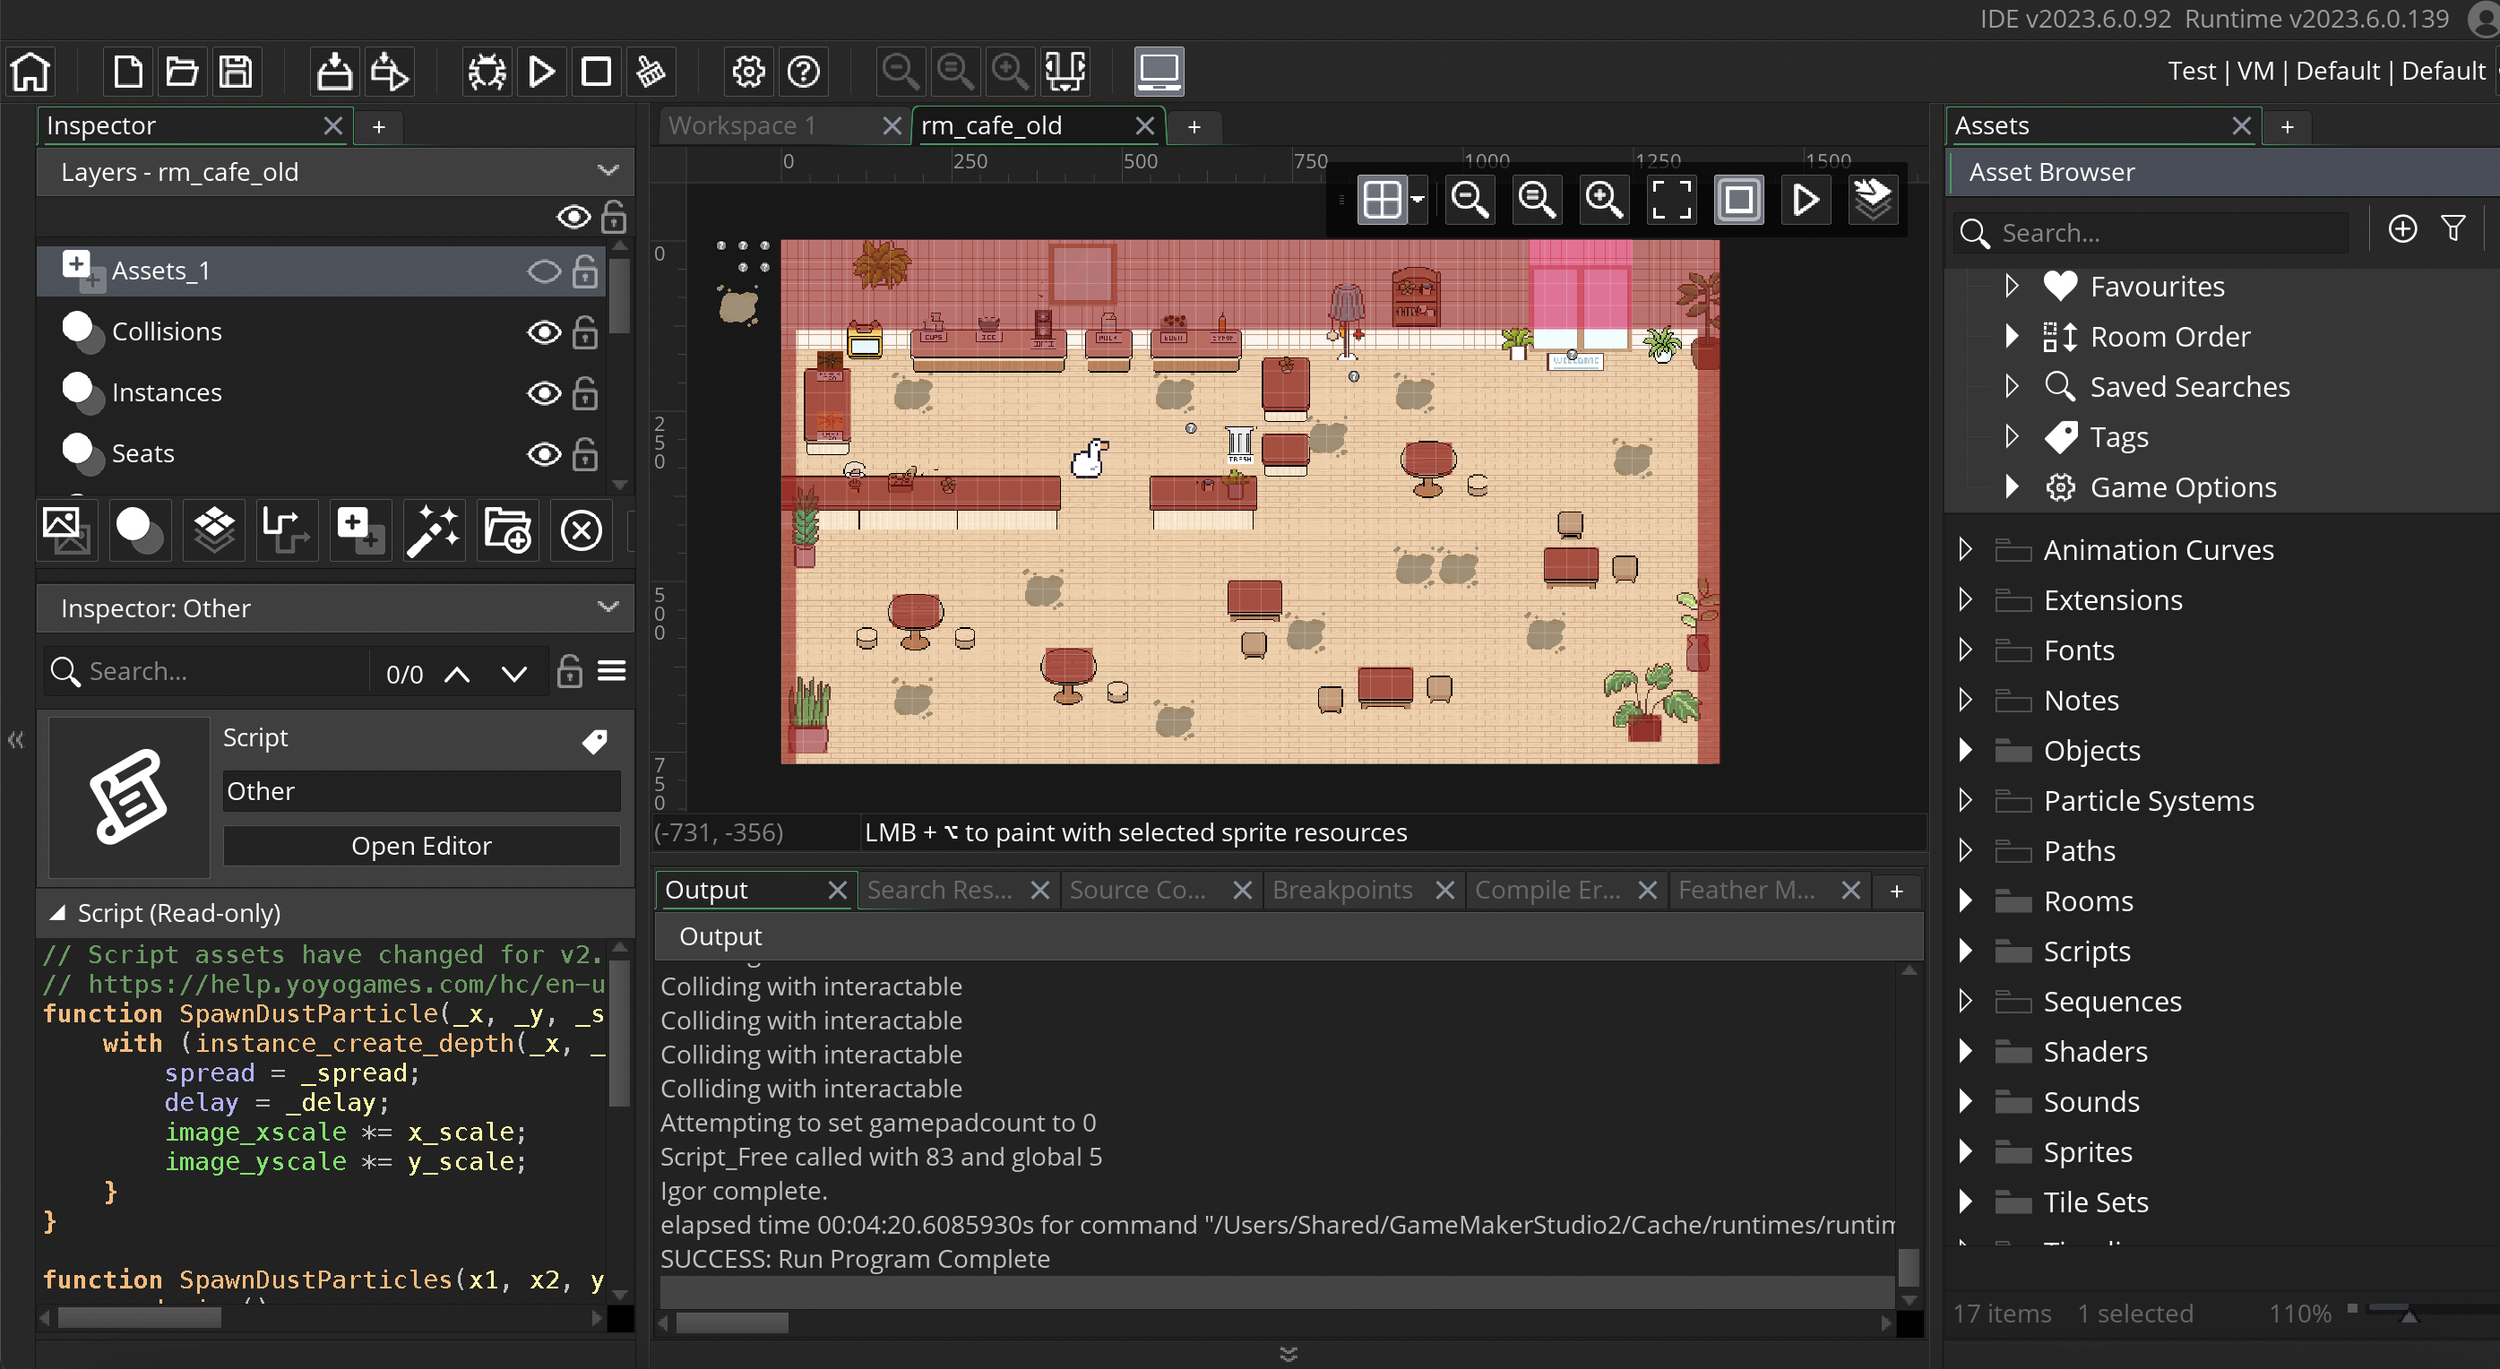The width and height of the screenshot is (2500, 1369).
Task: Add a new effect layer with wand icon
Action: tap(433, 530)
